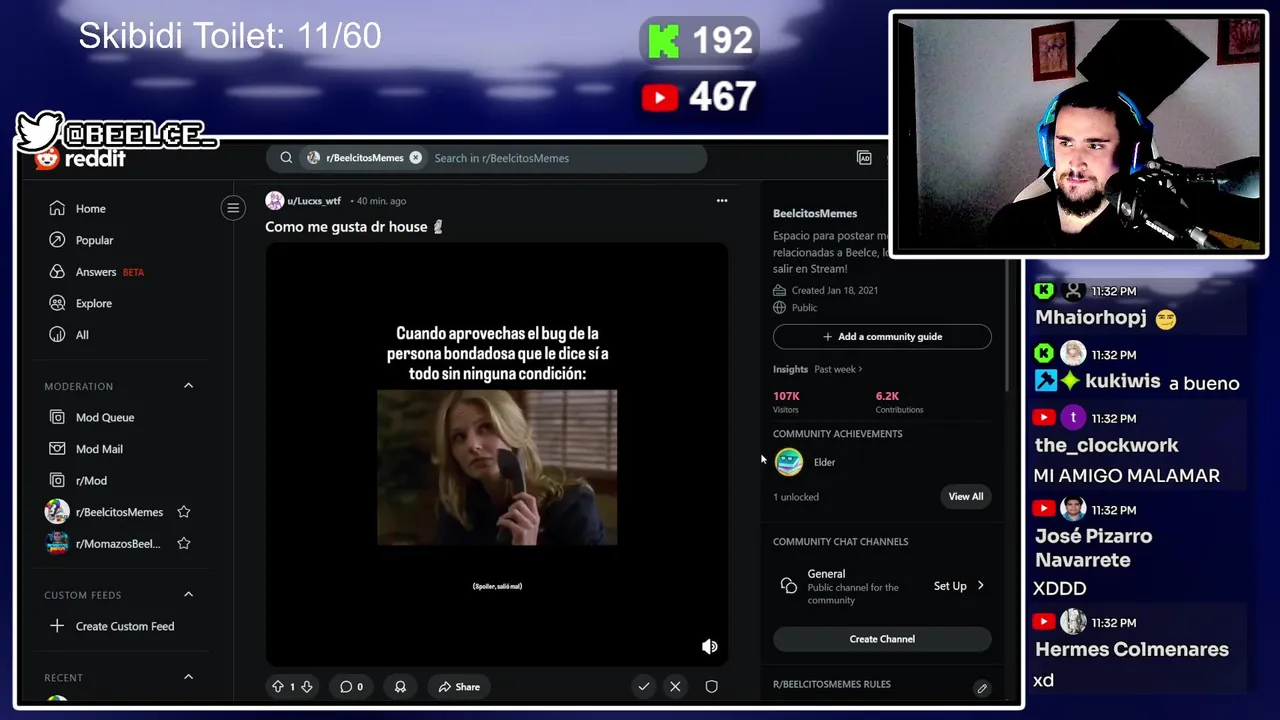Image resolution: width=1280 pixels, height=720 pixels.
Task: Click the Twitter bird logo overlay
Action: (39, 132)
